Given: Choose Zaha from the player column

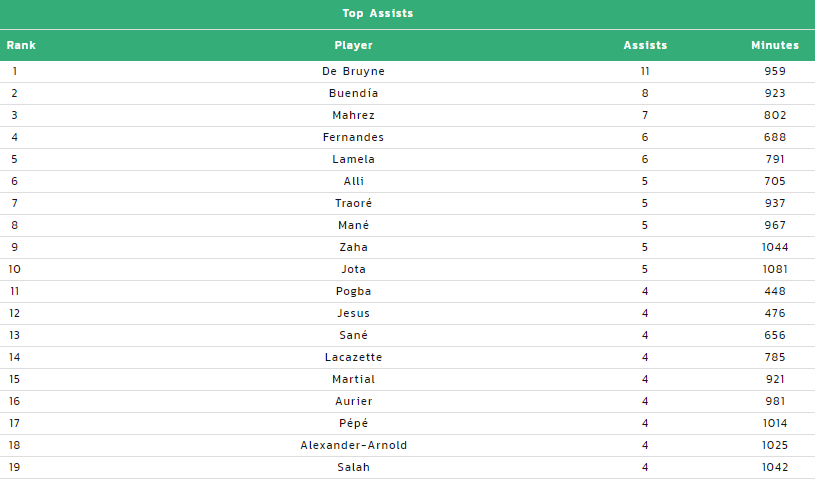Looking at the screenshot, I should click(x=353, y=247).
